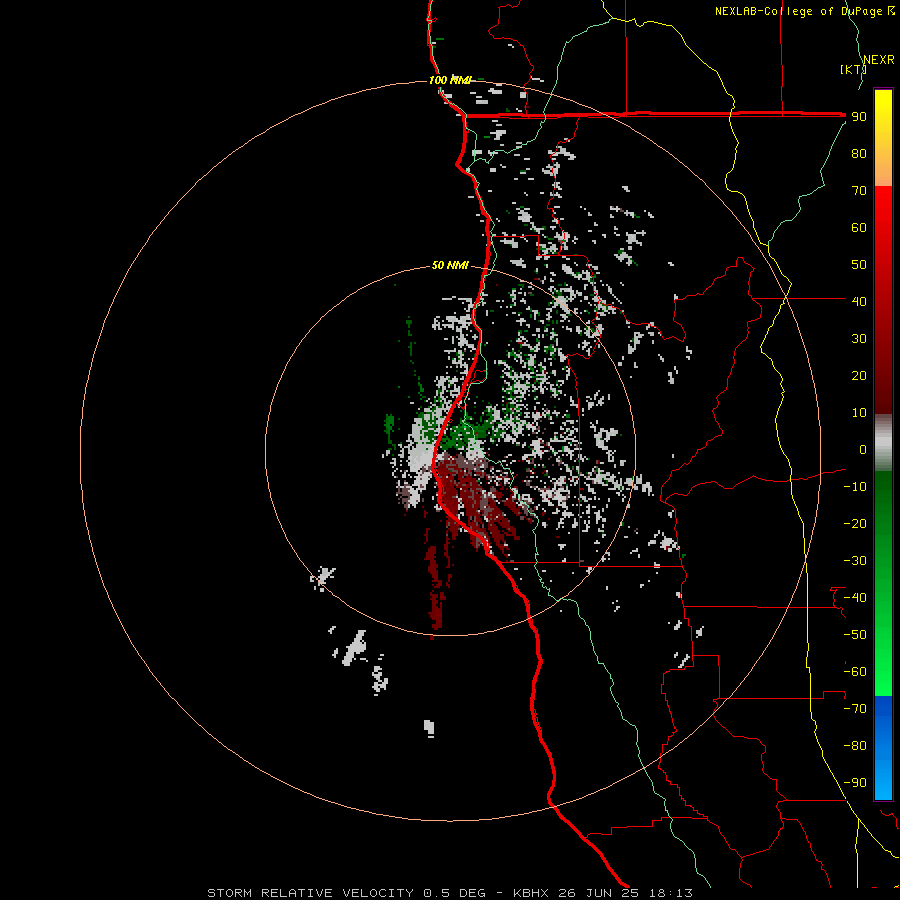Click the 40 value on the velocity scale
900x900 pixels.
pyautogui.click(x=859, y=301)
